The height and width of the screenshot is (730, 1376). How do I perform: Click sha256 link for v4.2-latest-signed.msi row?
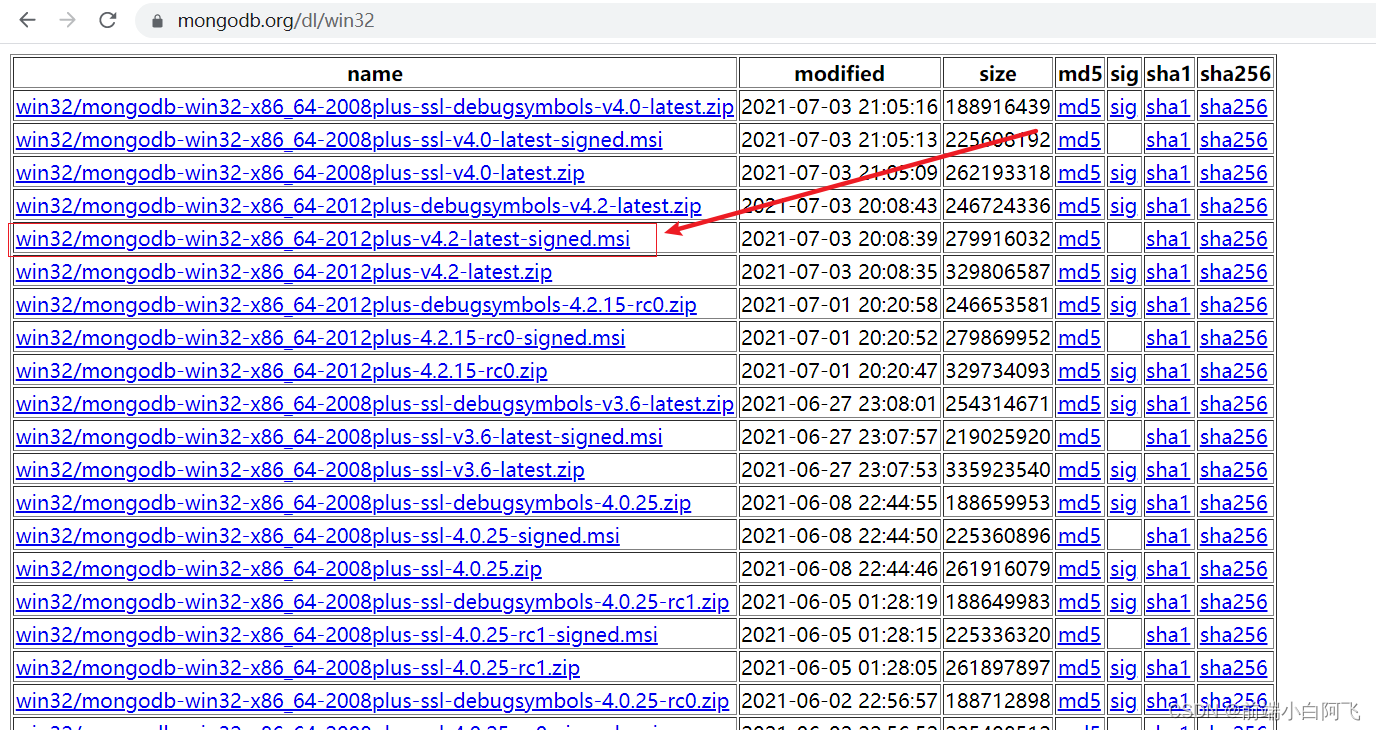coord(1234,239)
